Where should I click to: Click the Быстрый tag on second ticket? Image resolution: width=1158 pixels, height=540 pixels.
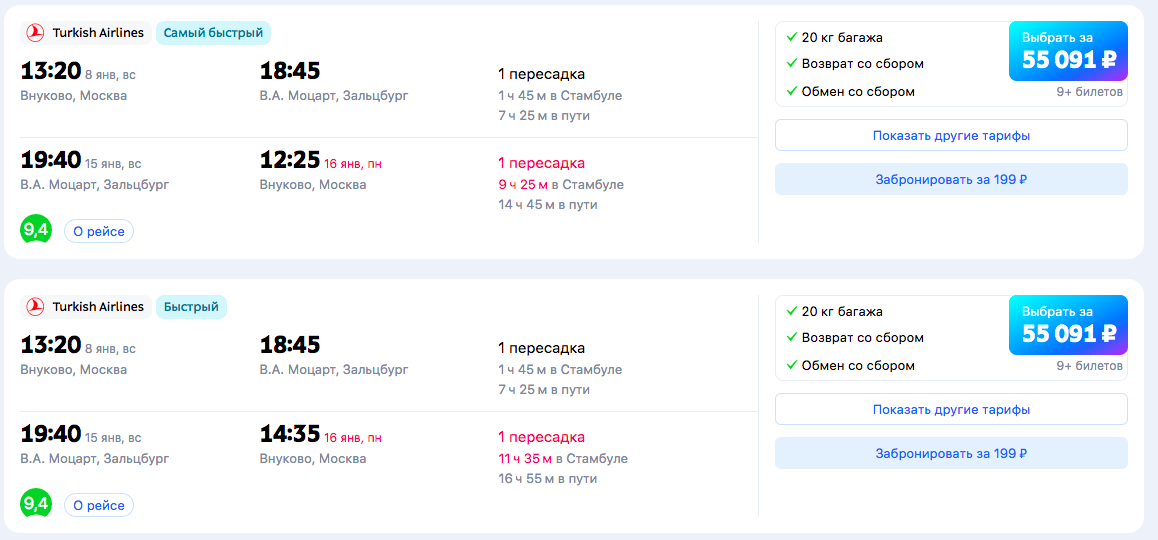[191, 307]
